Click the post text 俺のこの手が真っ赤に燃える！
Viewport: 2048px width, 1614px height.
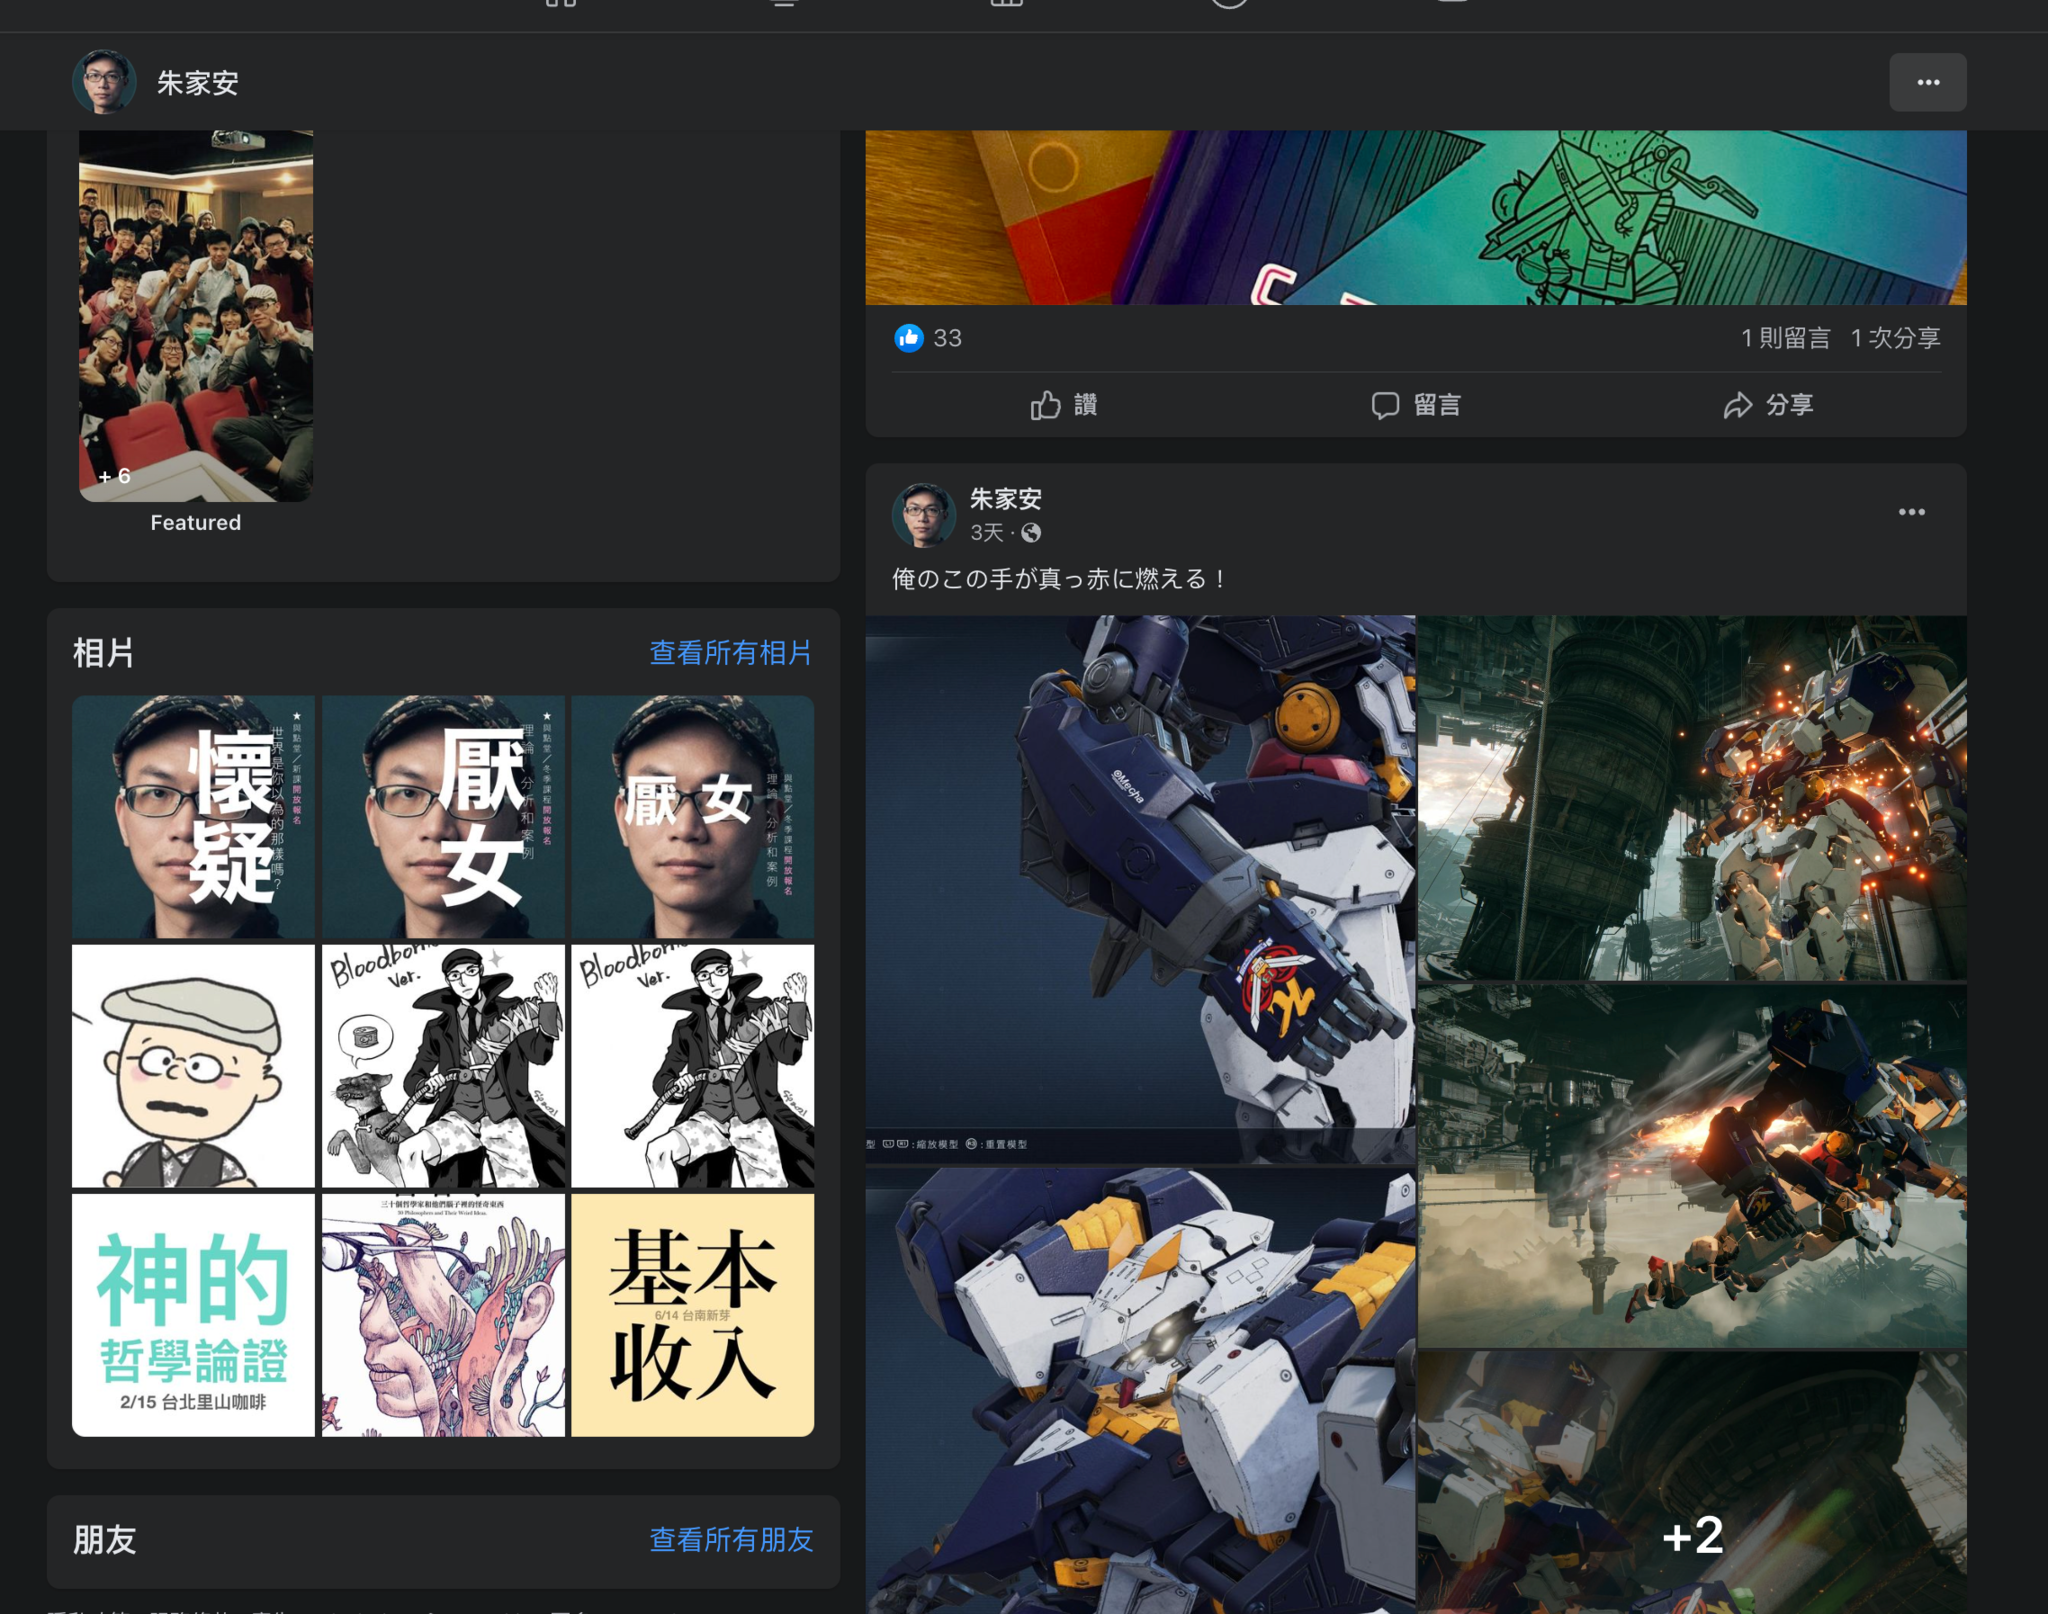(1060, 579)
